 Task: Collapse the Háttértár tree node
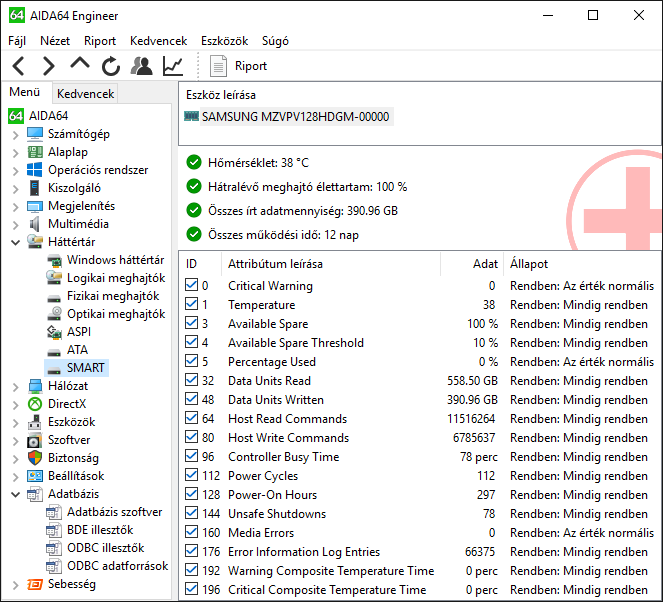(x=15, y=242)
